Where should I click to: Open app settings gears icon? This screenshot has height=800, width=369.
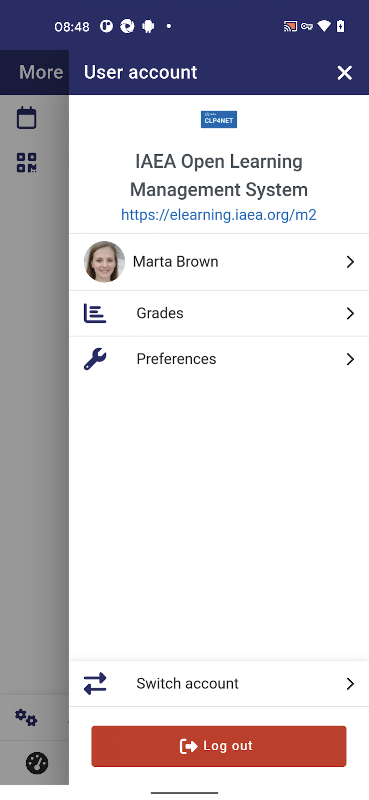26,718
